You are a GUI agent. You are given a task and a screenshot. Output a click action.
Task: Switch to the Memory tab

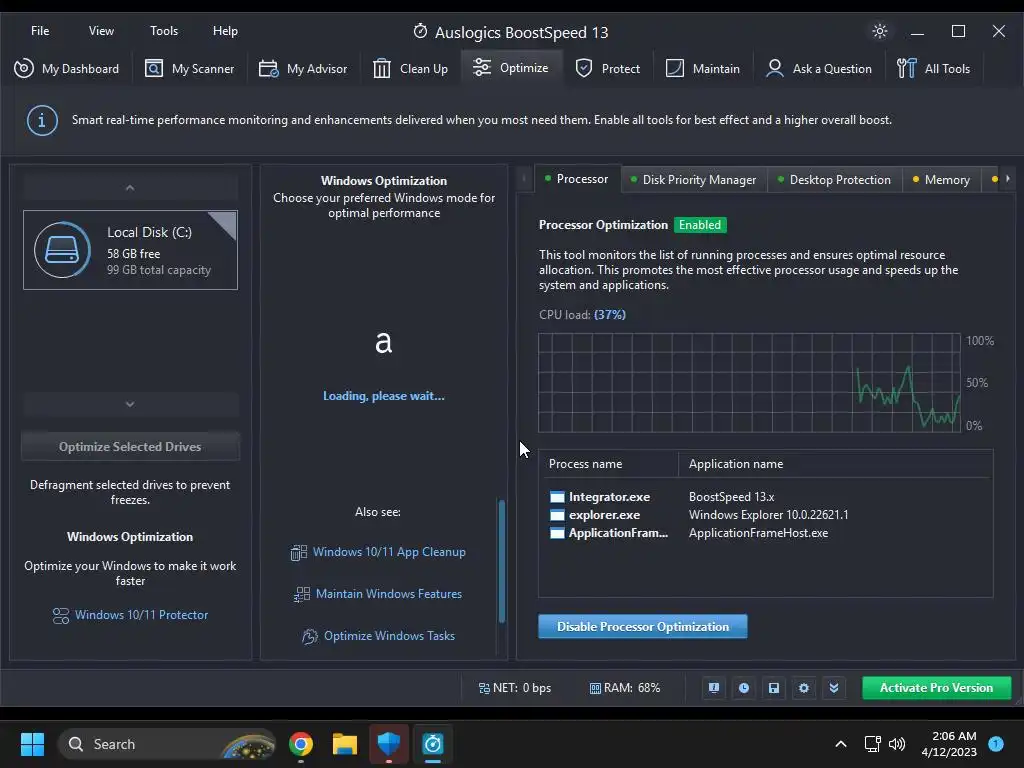pyautogui.click(x=941, y=180)
